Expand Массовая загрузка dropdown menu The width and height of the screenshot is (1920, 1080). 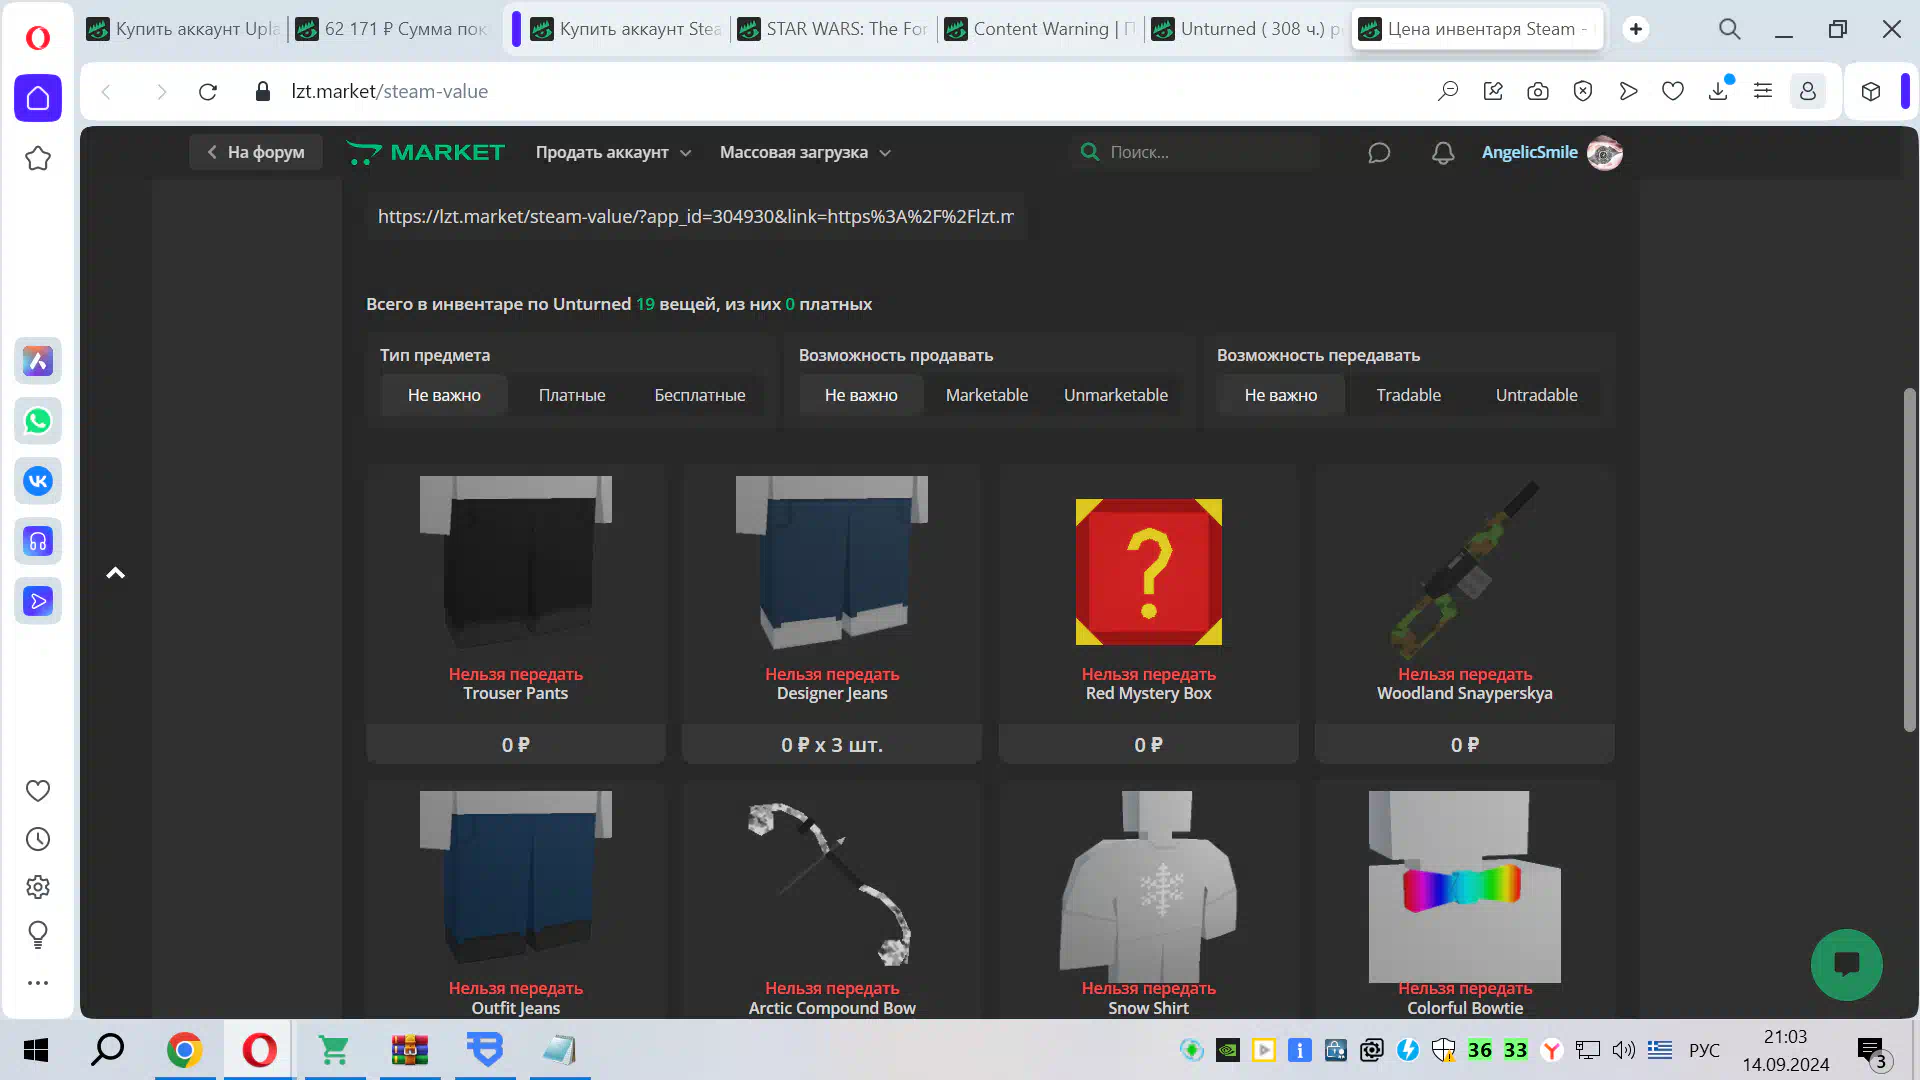pos(805,153)
